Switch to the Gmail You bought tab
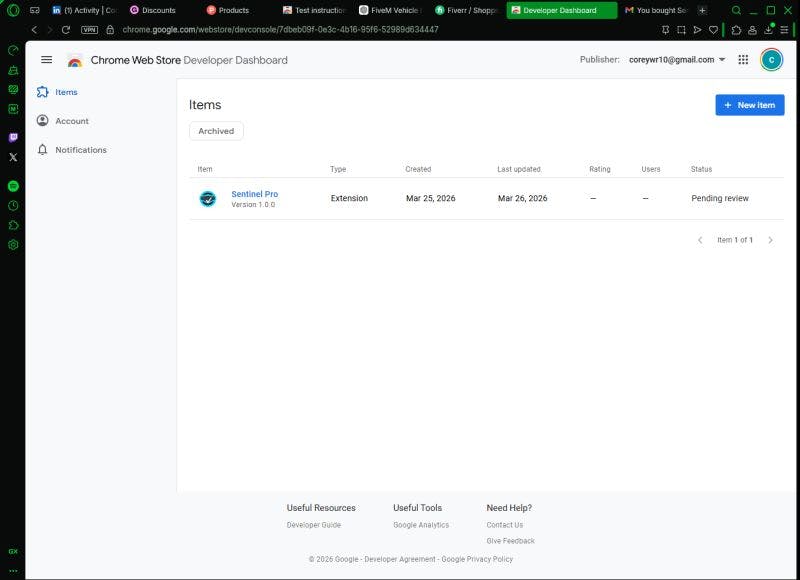This screenshot has width=800, height=580. (x=657, y=10)
